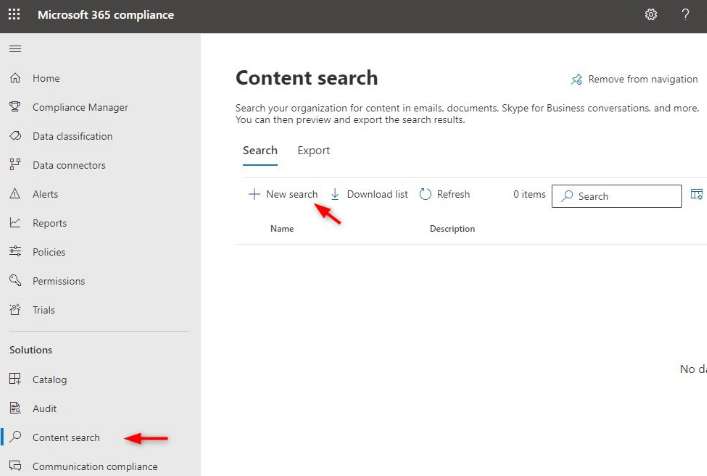707x476 pixels.
Task: Open the customize columns icon
Action: [697, 194]
